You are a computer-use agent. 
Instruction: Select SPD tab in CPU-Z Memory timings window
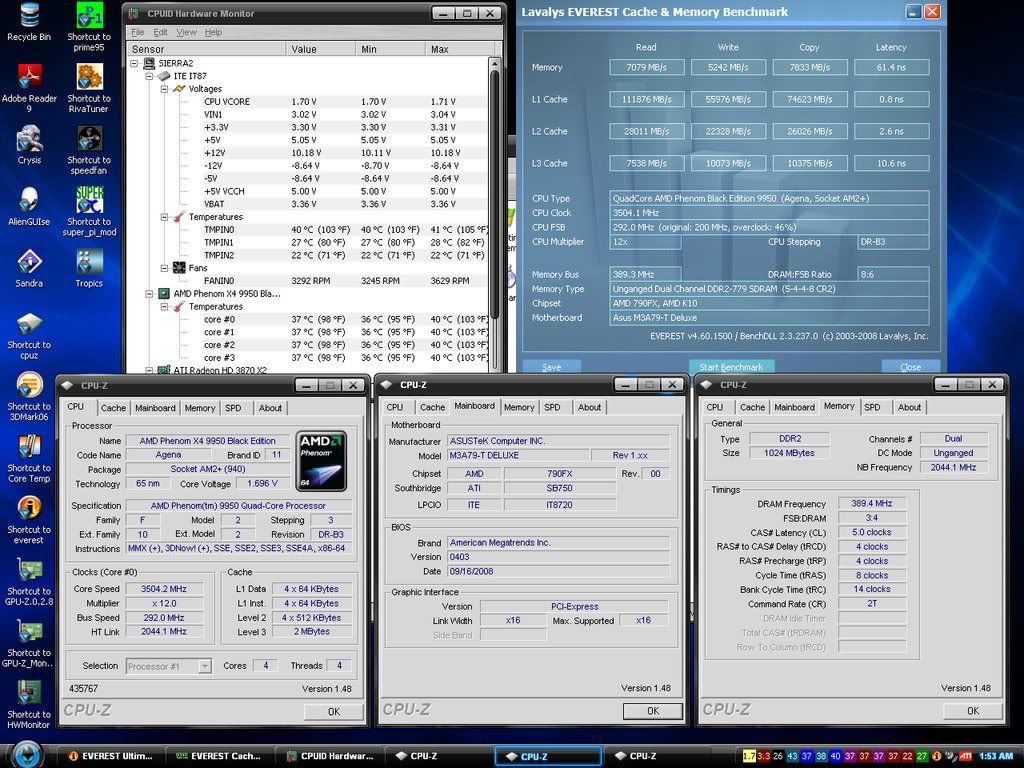pos(872,408)
